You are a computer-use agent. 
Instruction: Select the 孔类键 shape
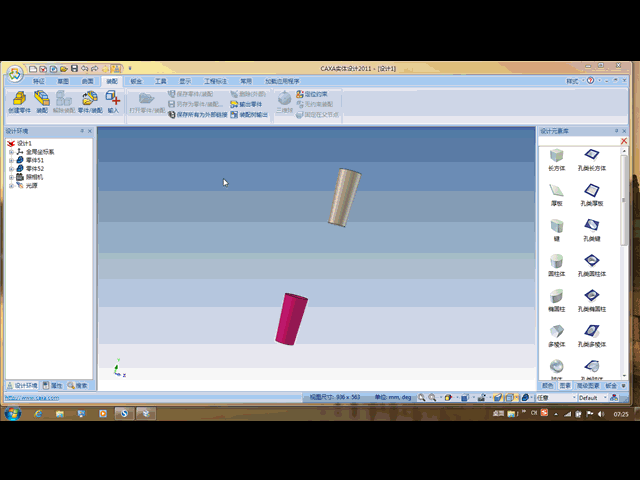tap(592, 230)
